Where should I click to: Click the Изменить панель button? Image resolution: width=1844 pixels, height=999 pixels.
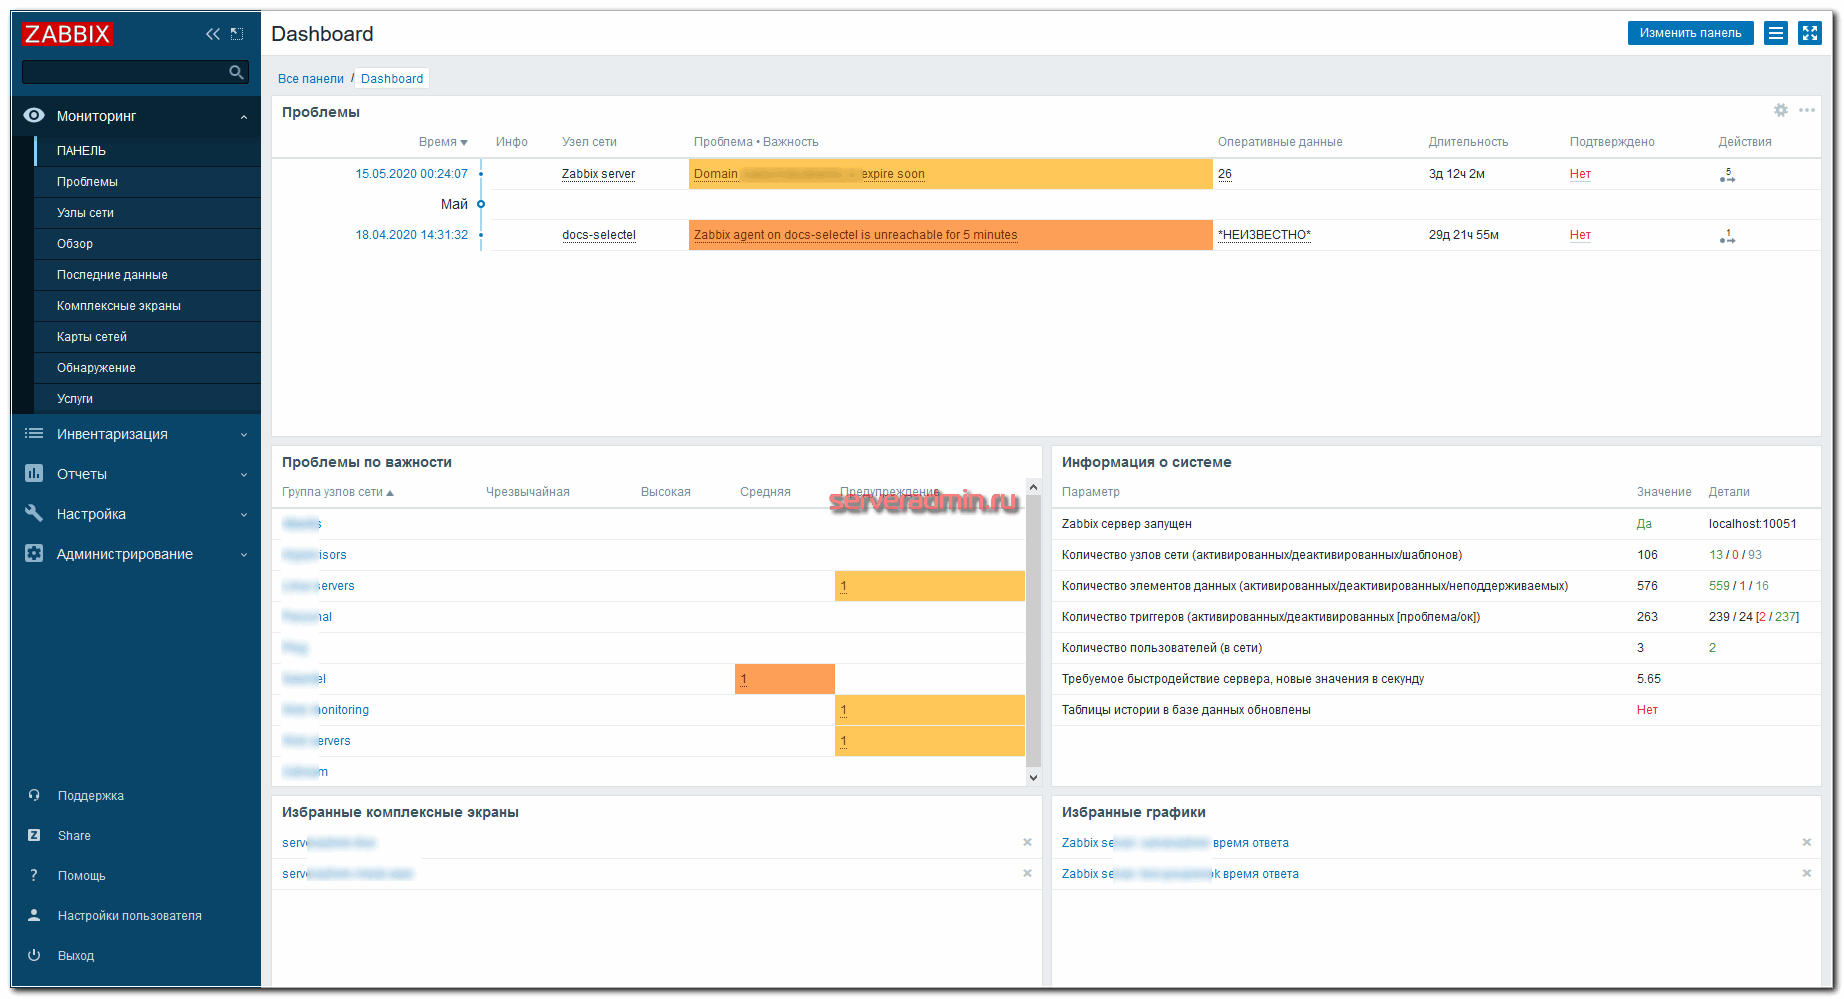(x=1690, y=33)
